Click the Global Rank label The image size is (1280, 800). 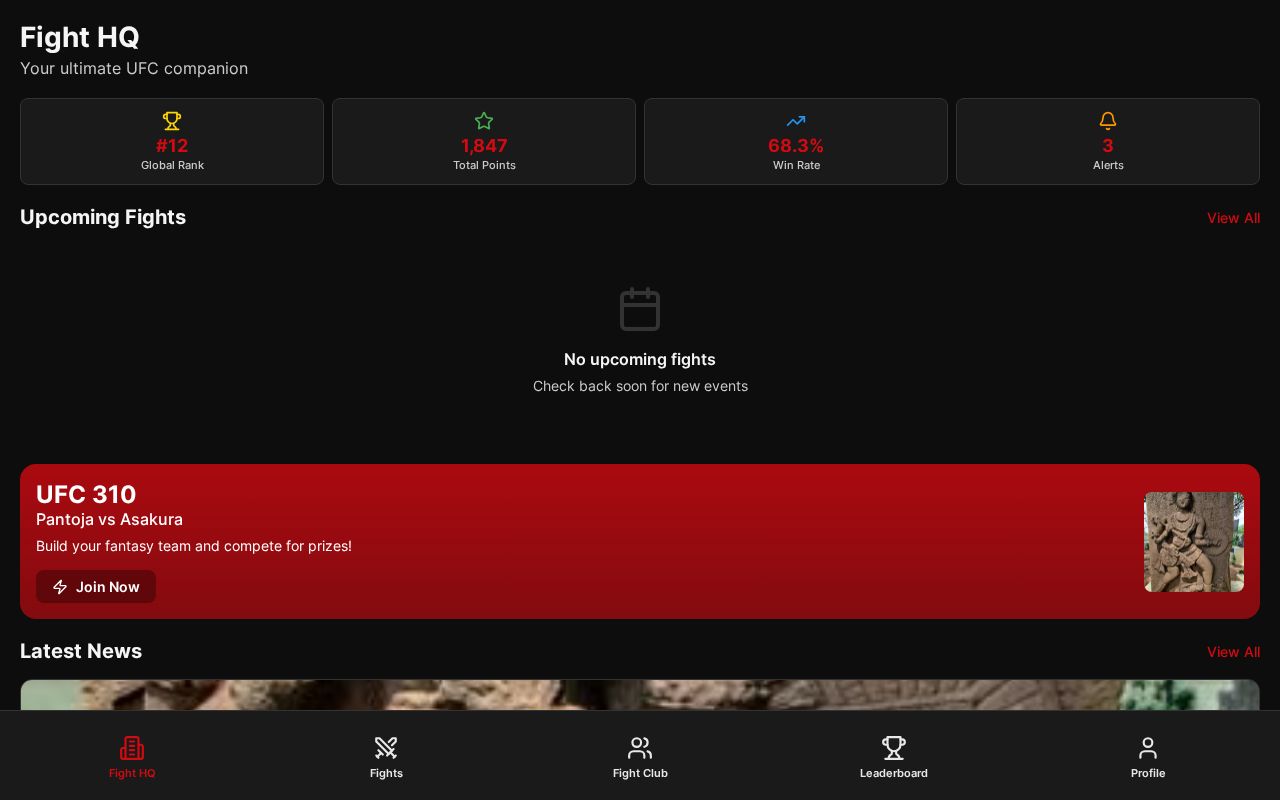[172, 166]
